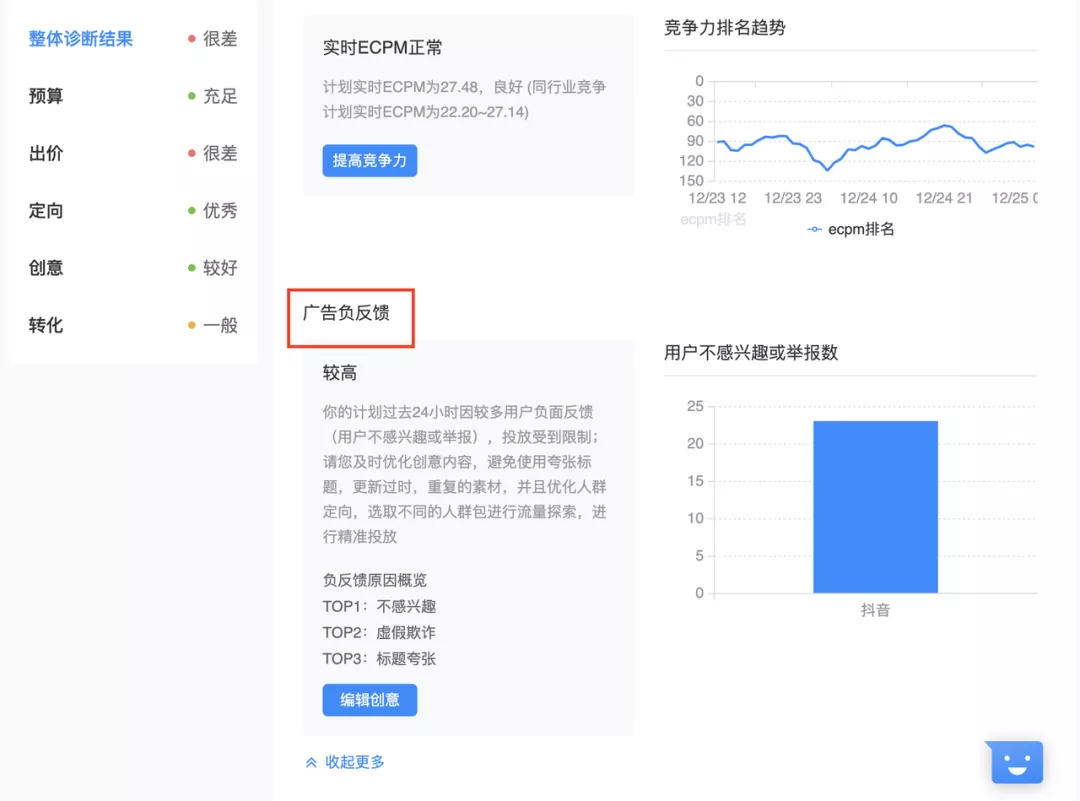The height and width of the screenshot is (801, 1080).
Task: Click the blue 抖音 bar in the chart
Action: click(x=875, y=505)
